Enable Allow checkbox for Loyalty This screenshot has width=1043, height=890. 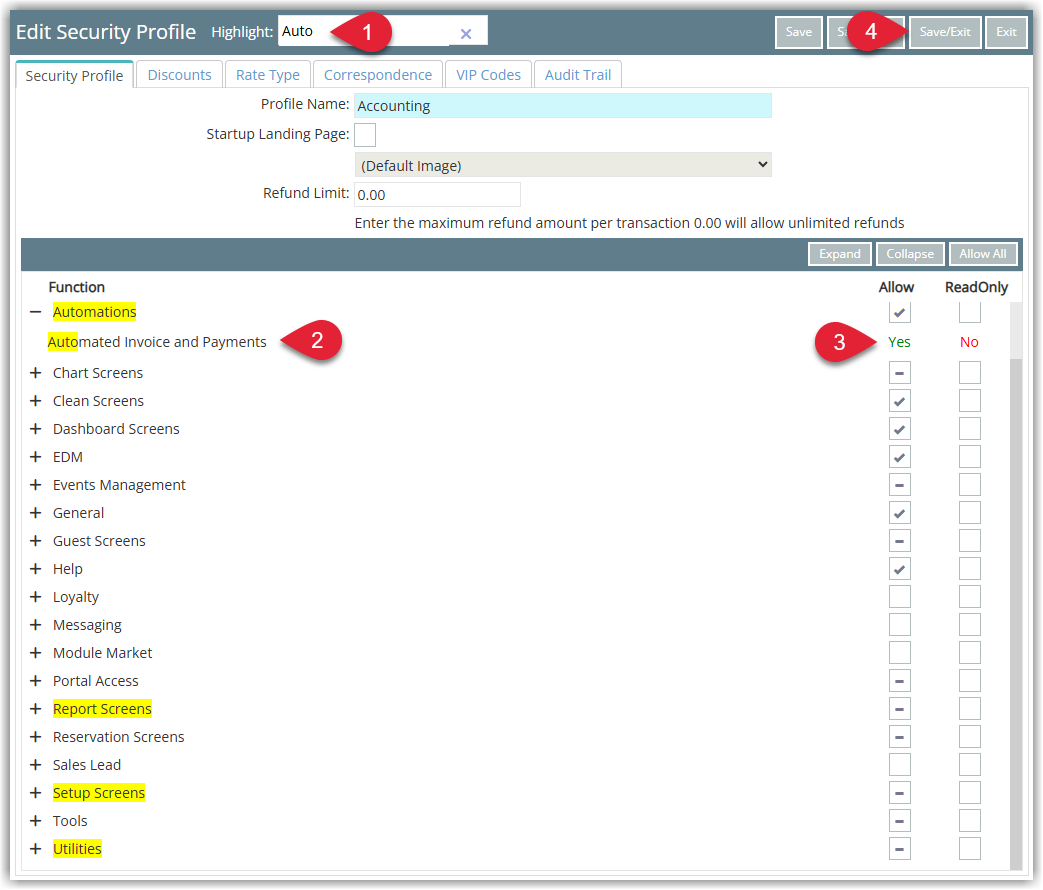point(899,597)
